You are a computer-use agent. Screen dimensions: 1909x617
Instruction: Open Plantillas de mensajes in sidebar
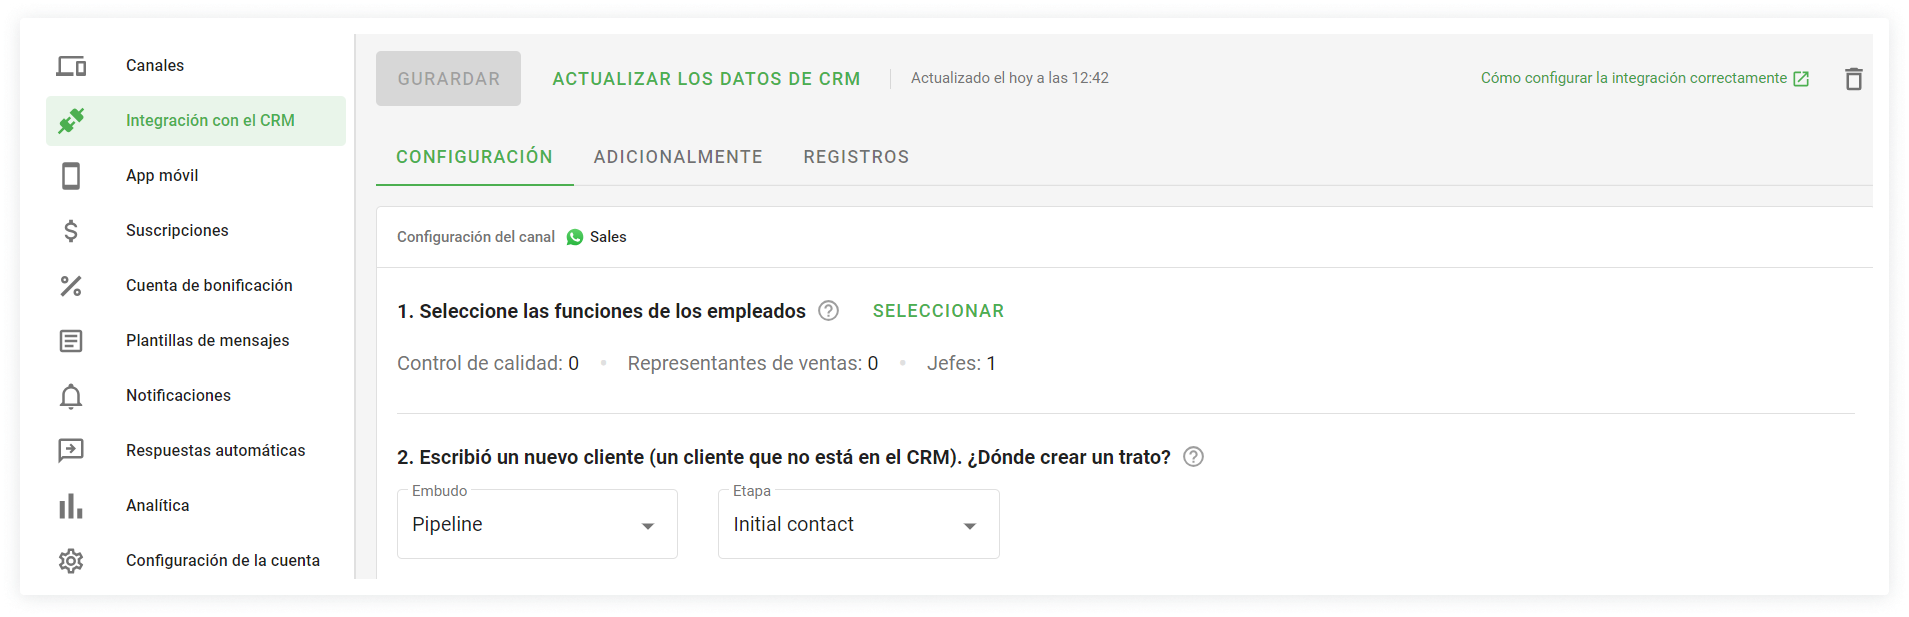pos(207,341)
